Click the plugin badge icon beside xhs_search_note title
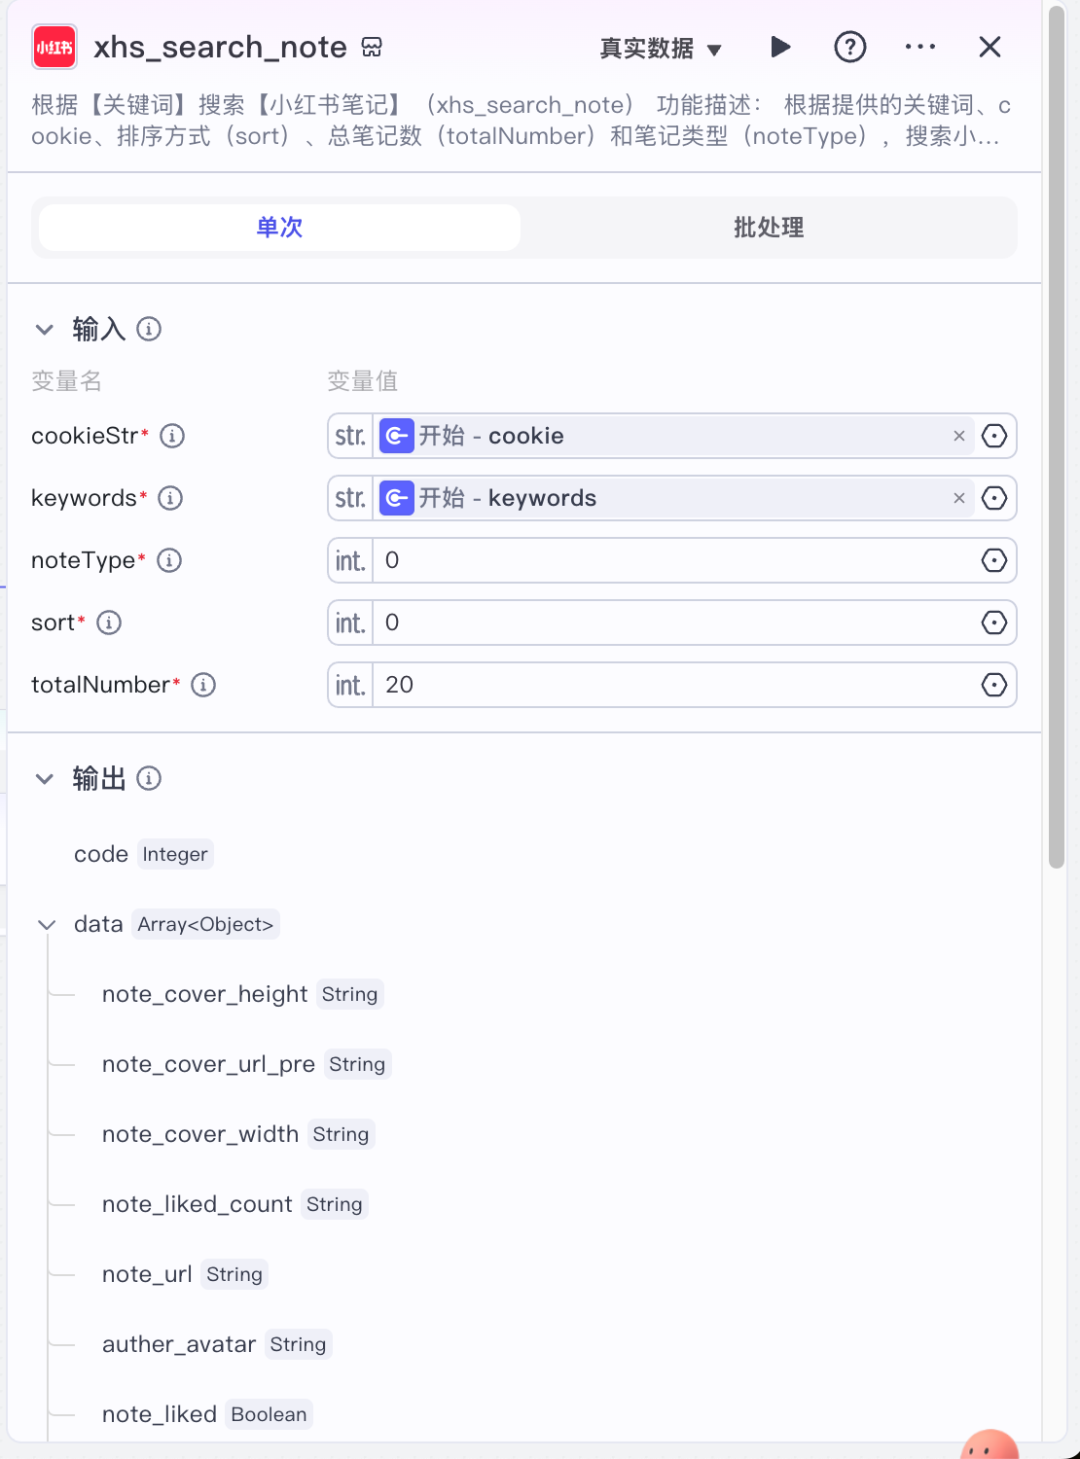 point(372,47)
